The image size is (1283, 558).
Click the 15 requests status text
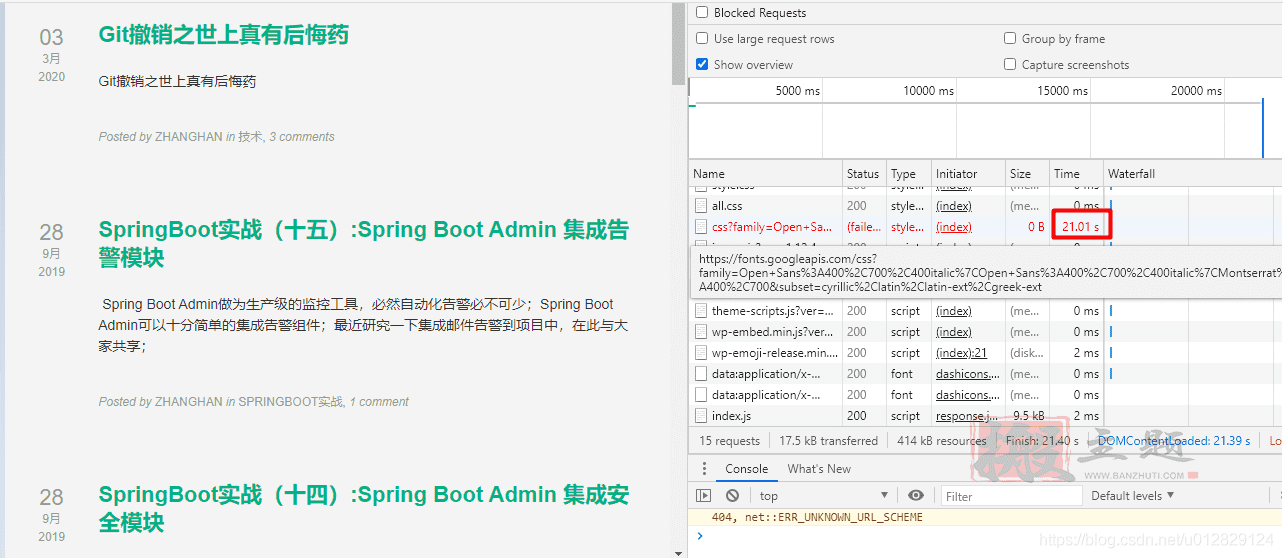(729, 441)
